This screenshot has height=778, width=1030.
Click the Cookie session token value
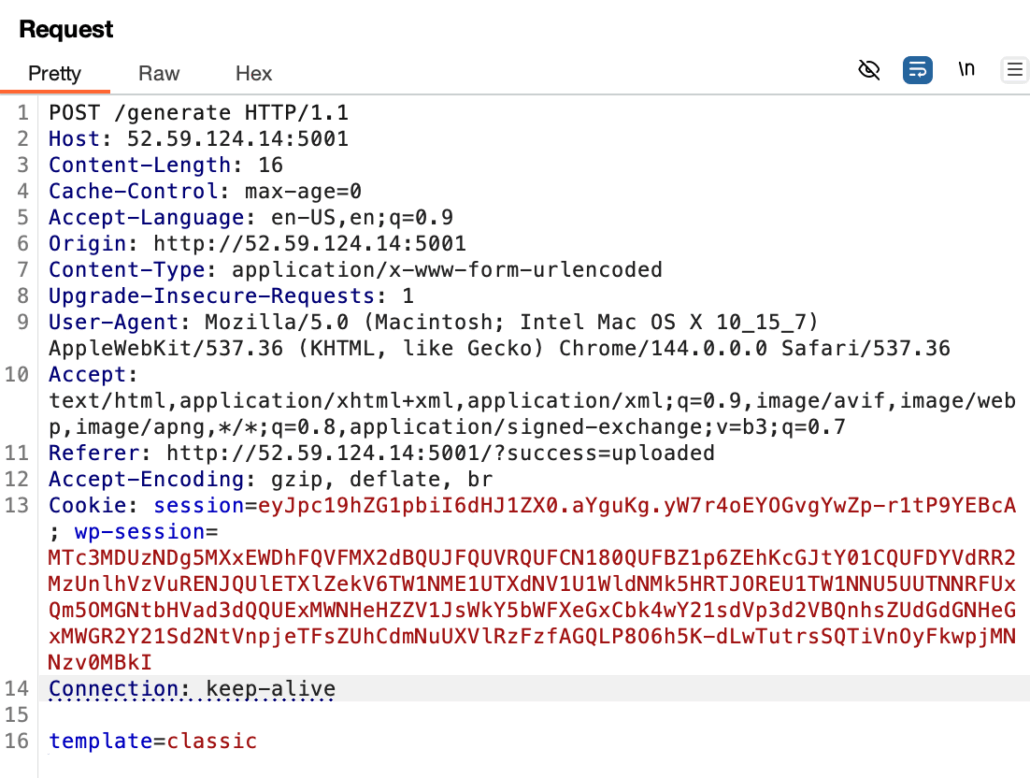tap(636, 506)
